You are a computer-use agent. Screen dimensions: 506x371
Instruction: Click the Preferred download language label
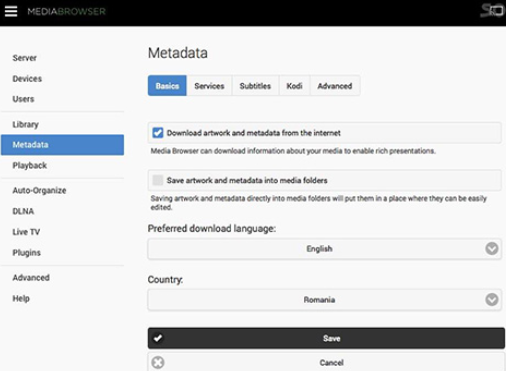click(x=212, y=229)
